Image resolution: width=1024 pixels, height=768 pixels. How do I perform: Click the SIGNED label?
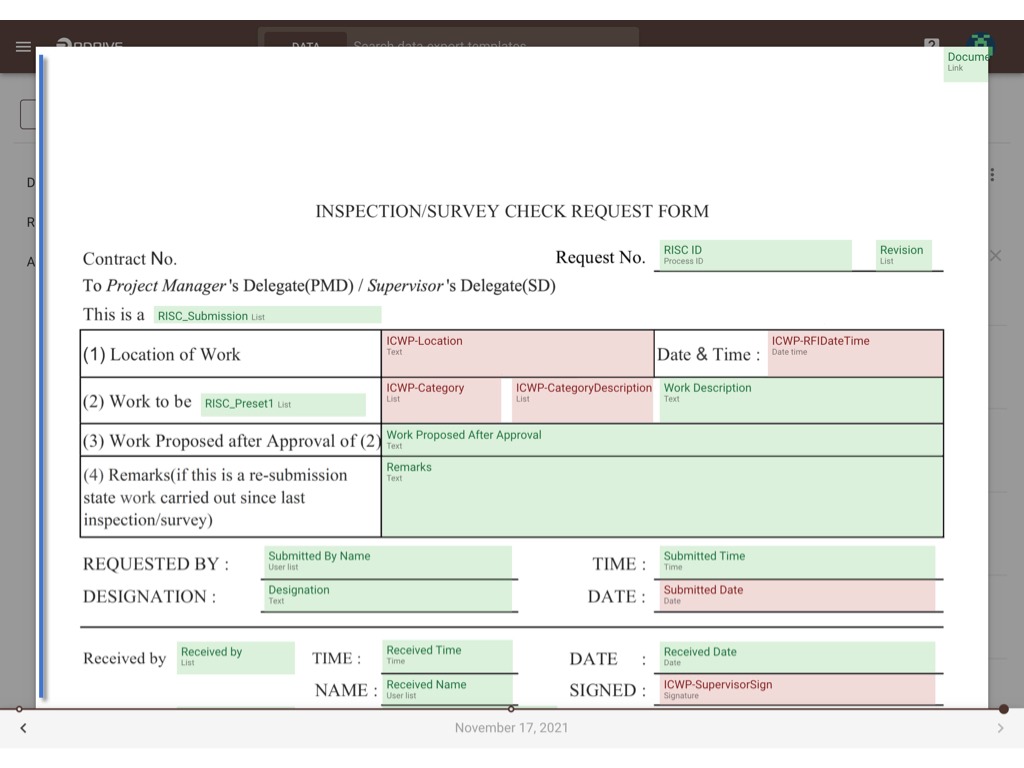coord(607,690)
